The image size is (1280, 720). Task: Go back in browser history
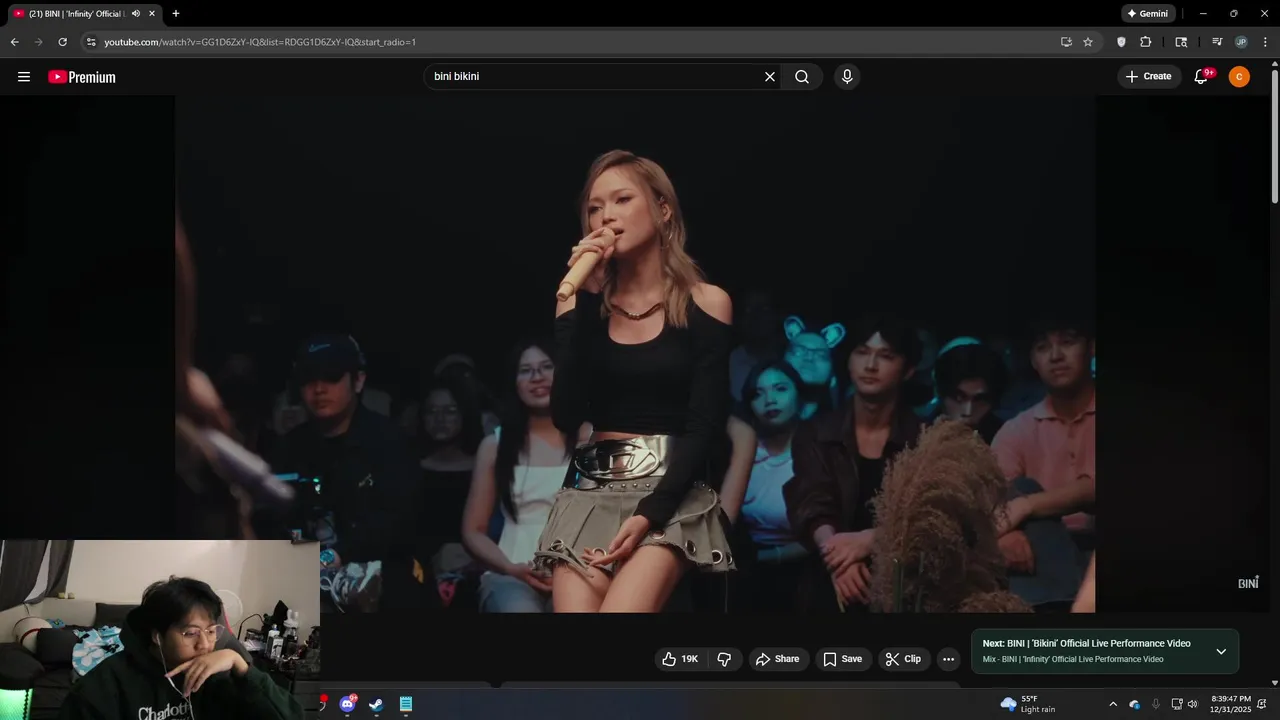(x=14, y=42)
